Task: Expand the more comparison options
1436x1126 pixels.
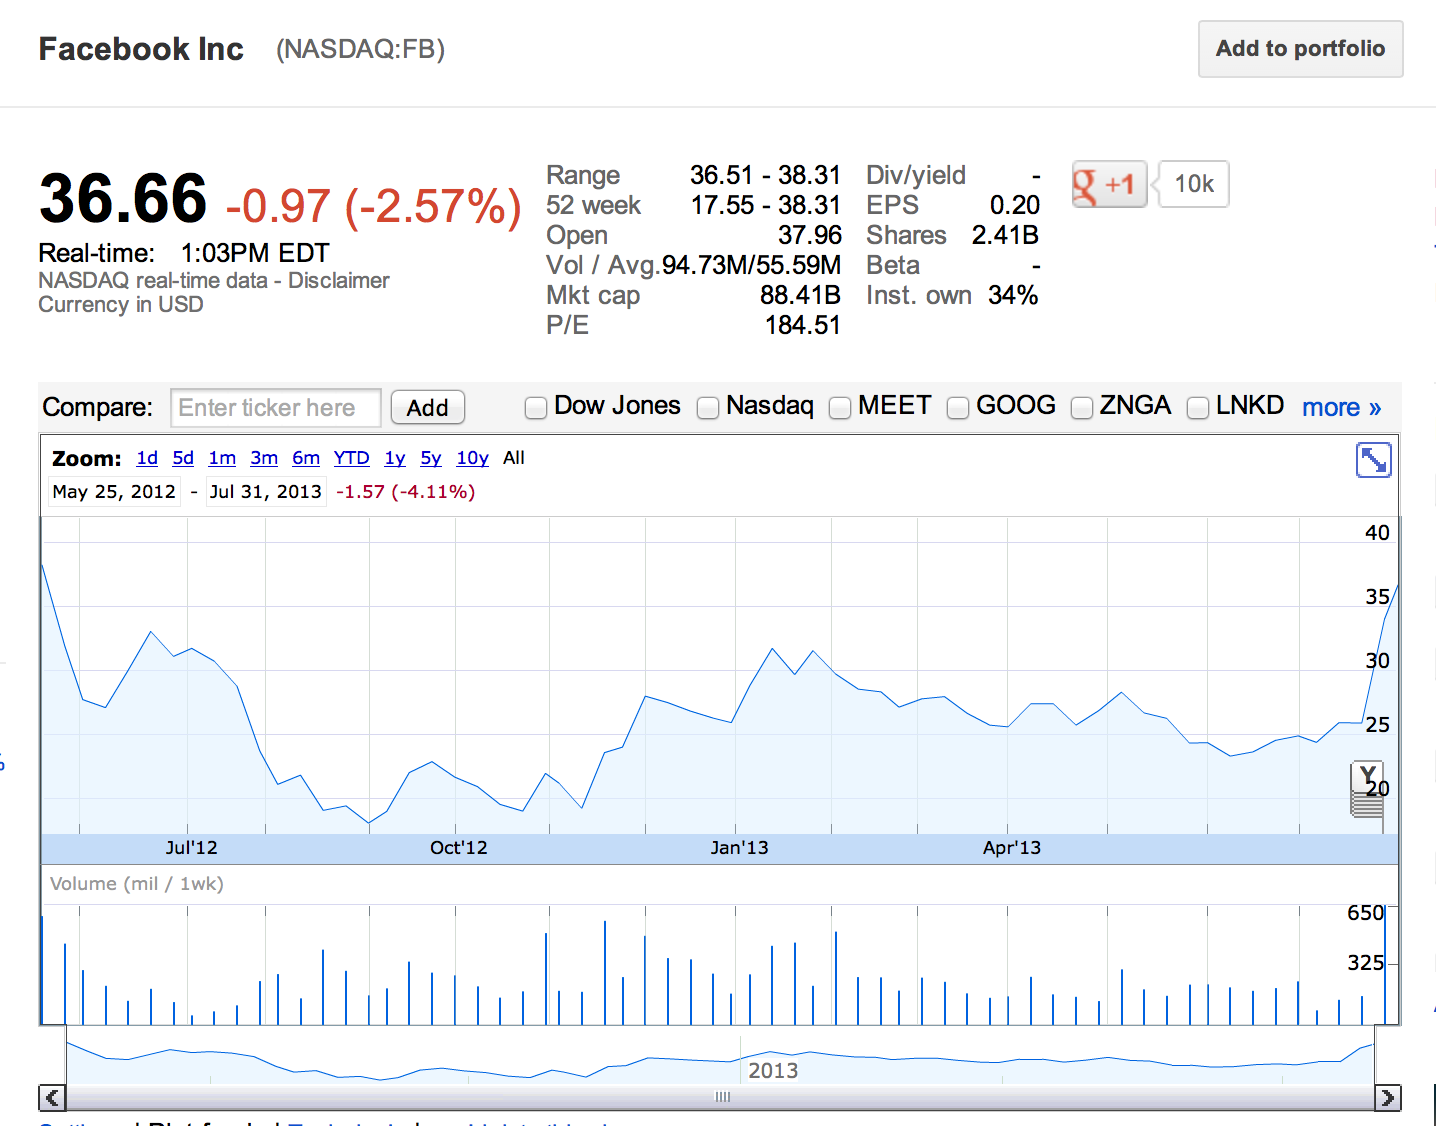Action: pyautogui.click(x=1341, y=407)
